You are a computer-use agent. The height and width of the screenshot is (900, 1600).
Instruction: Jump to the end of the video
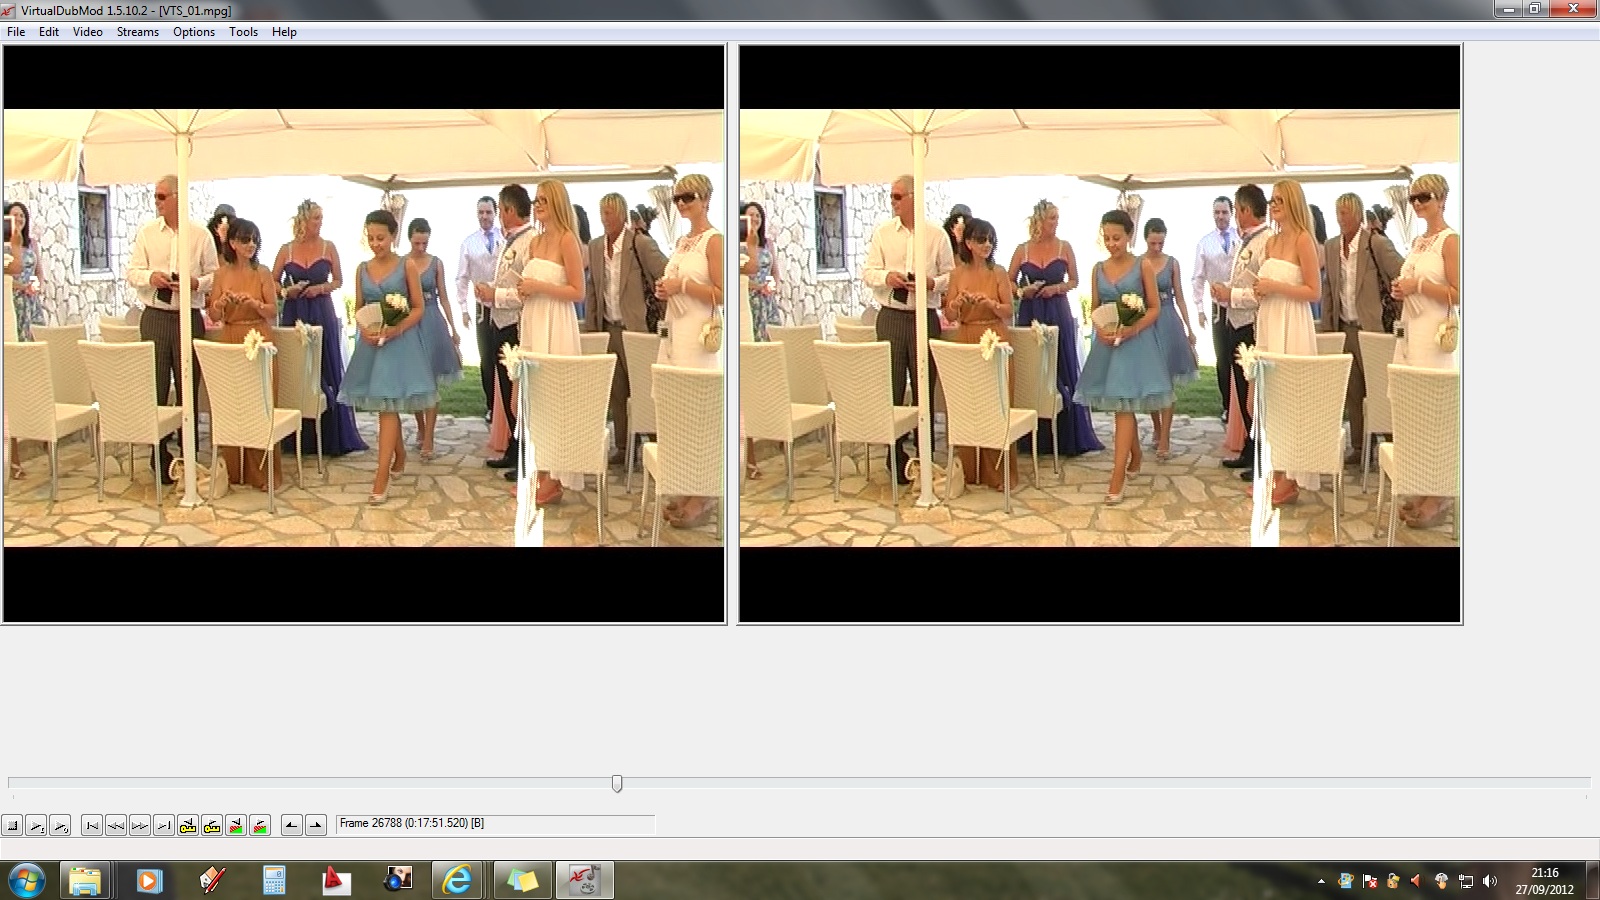(164, 825)
